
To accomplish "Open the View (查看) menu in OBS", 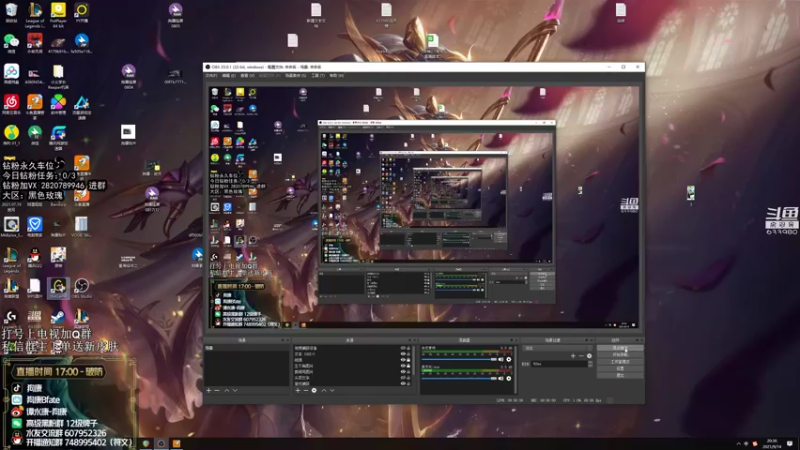I will coord(247,76).
